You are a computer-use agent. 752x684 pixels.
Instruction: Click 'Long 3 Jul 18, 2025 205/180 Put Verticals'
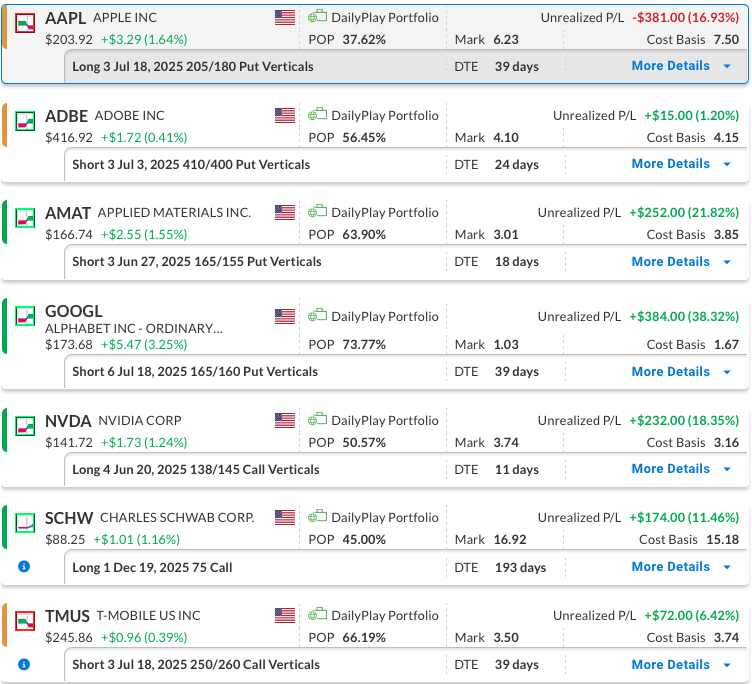point(193,67)
